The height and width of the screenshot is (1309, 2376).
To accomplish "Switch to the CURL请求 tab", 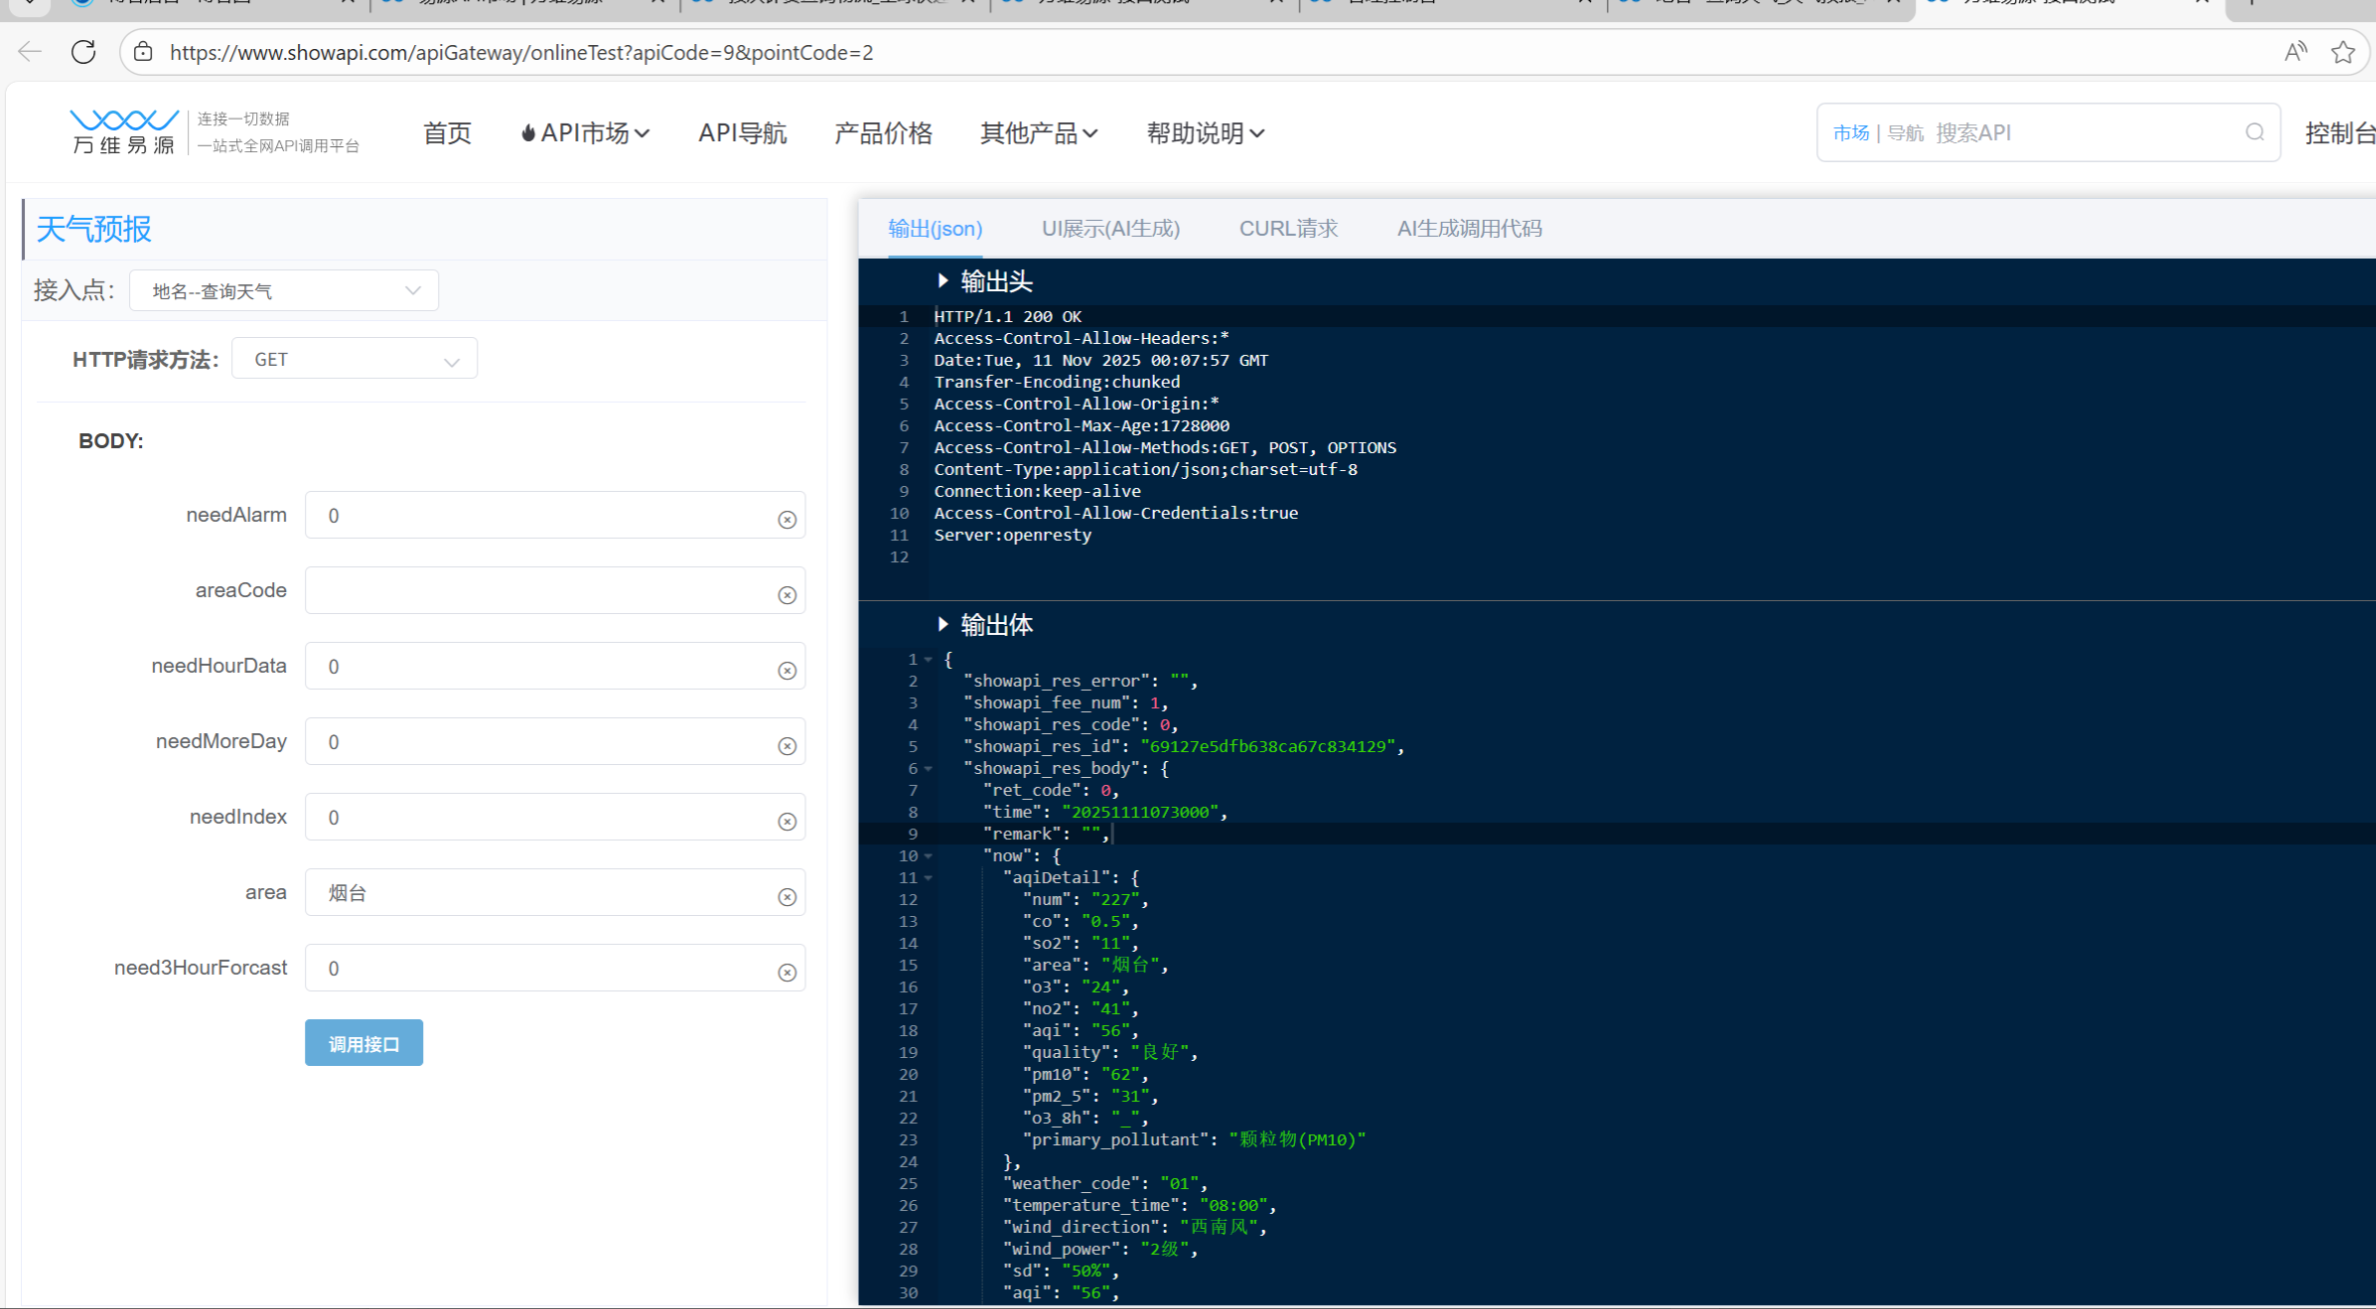I will pyautogui.click(x=1288, y=229).
